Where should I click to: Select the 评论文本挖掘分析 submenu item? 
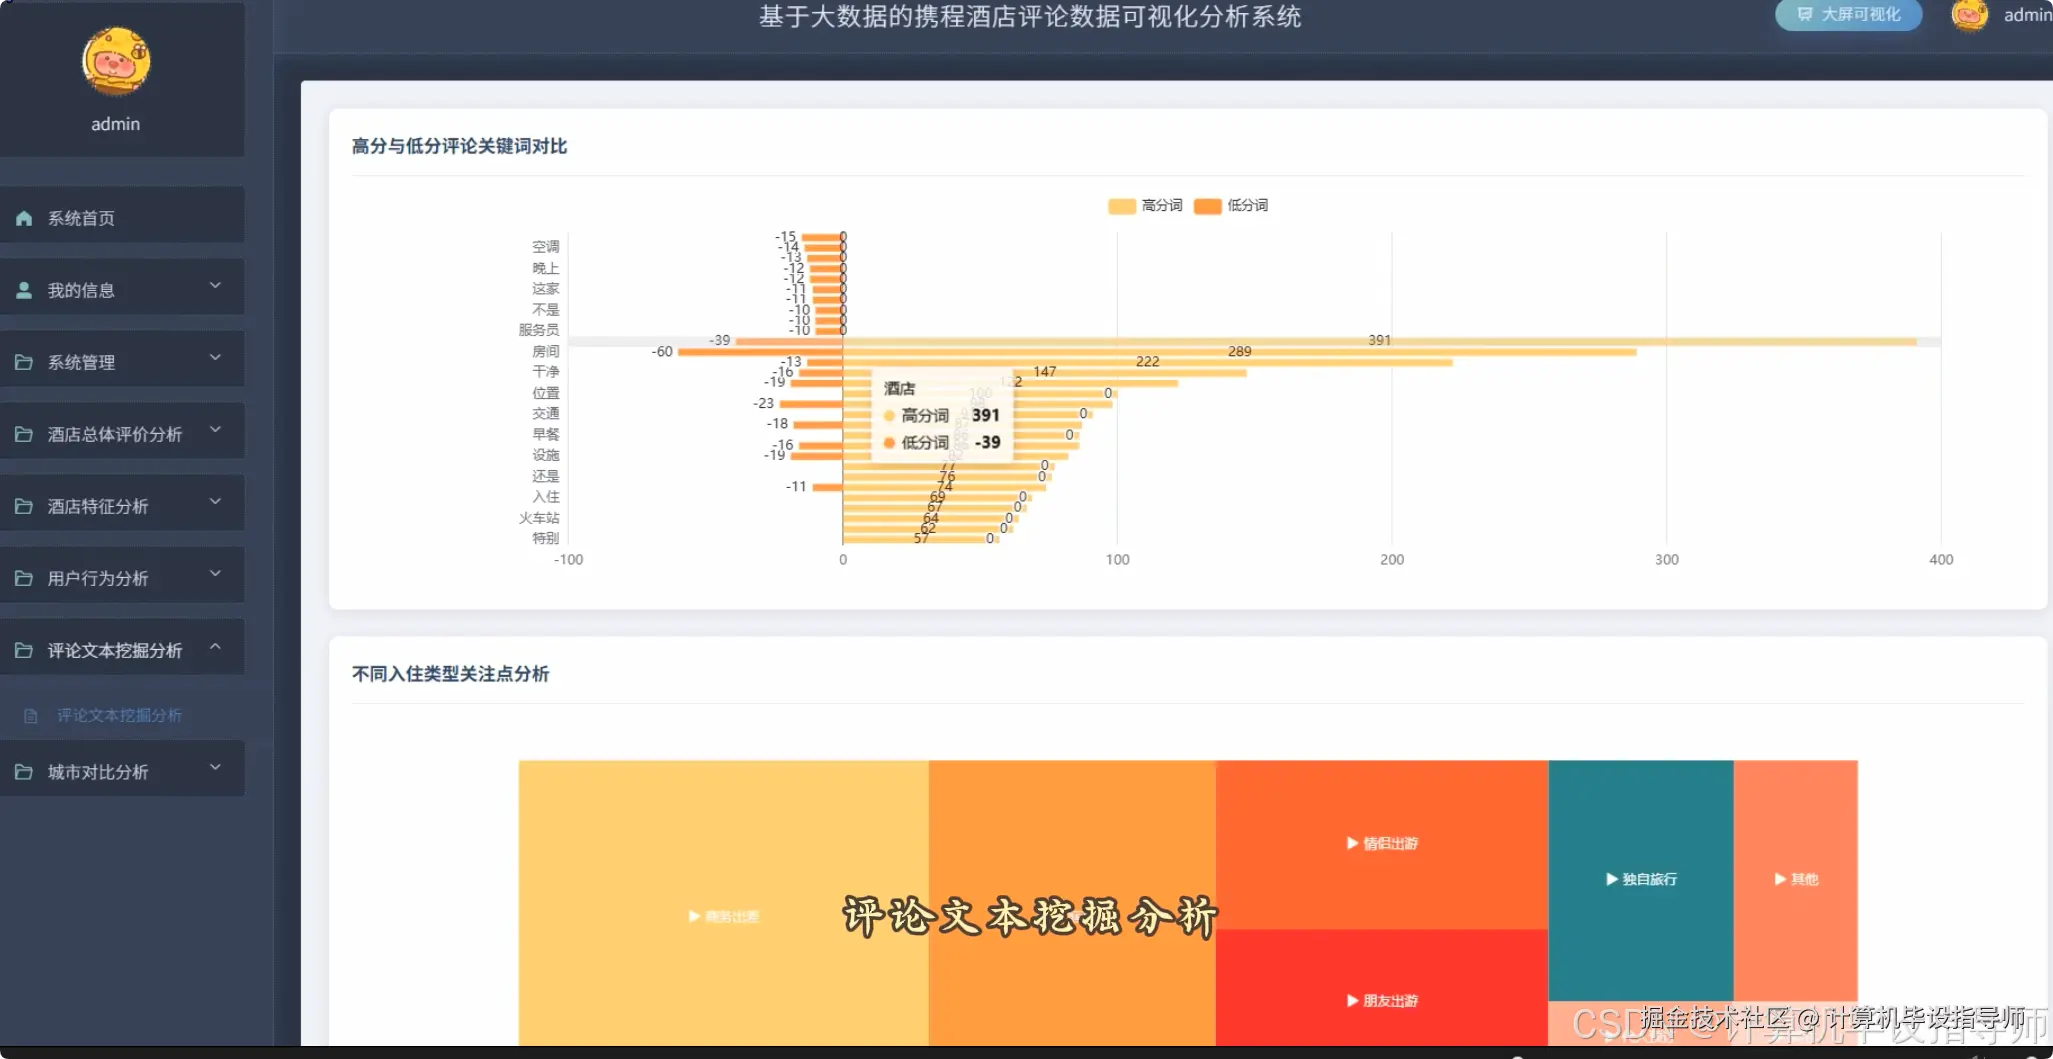tap(122, 715)
